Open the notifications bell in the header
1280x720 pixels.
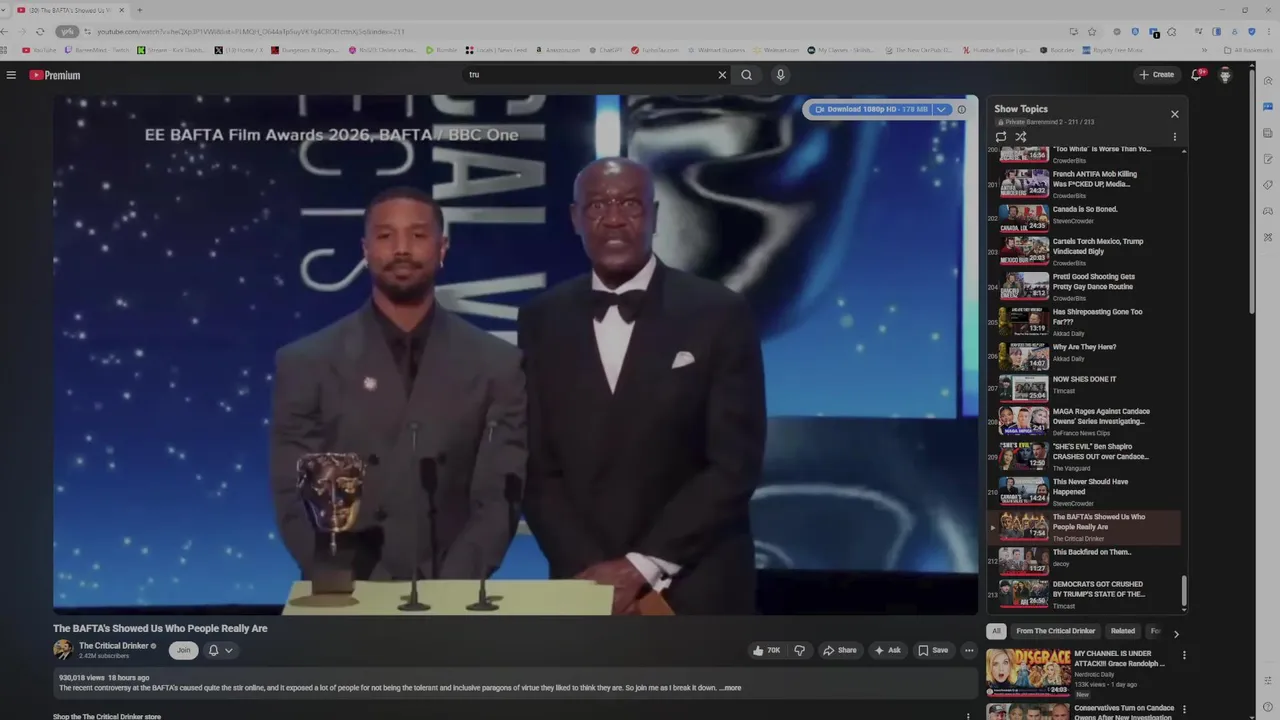pos(1196,75)
